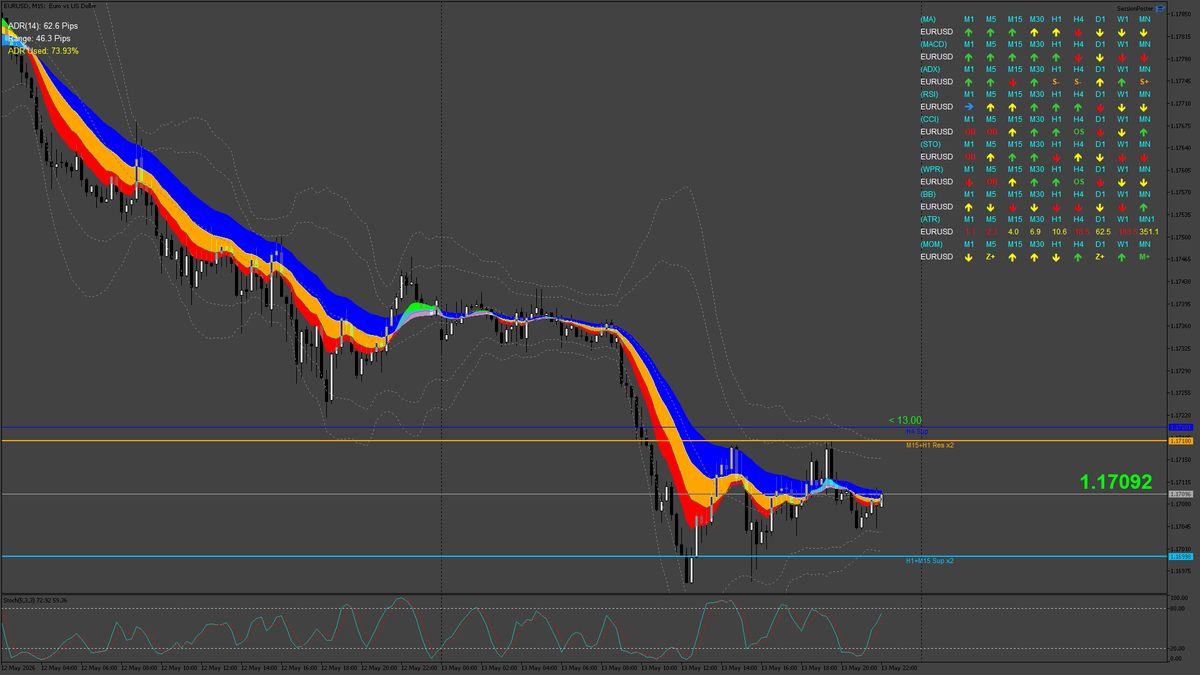Screen dimensions: 1200x675
Task: Click the BB row M15 red down arrow
Action: coord(1013,206)
